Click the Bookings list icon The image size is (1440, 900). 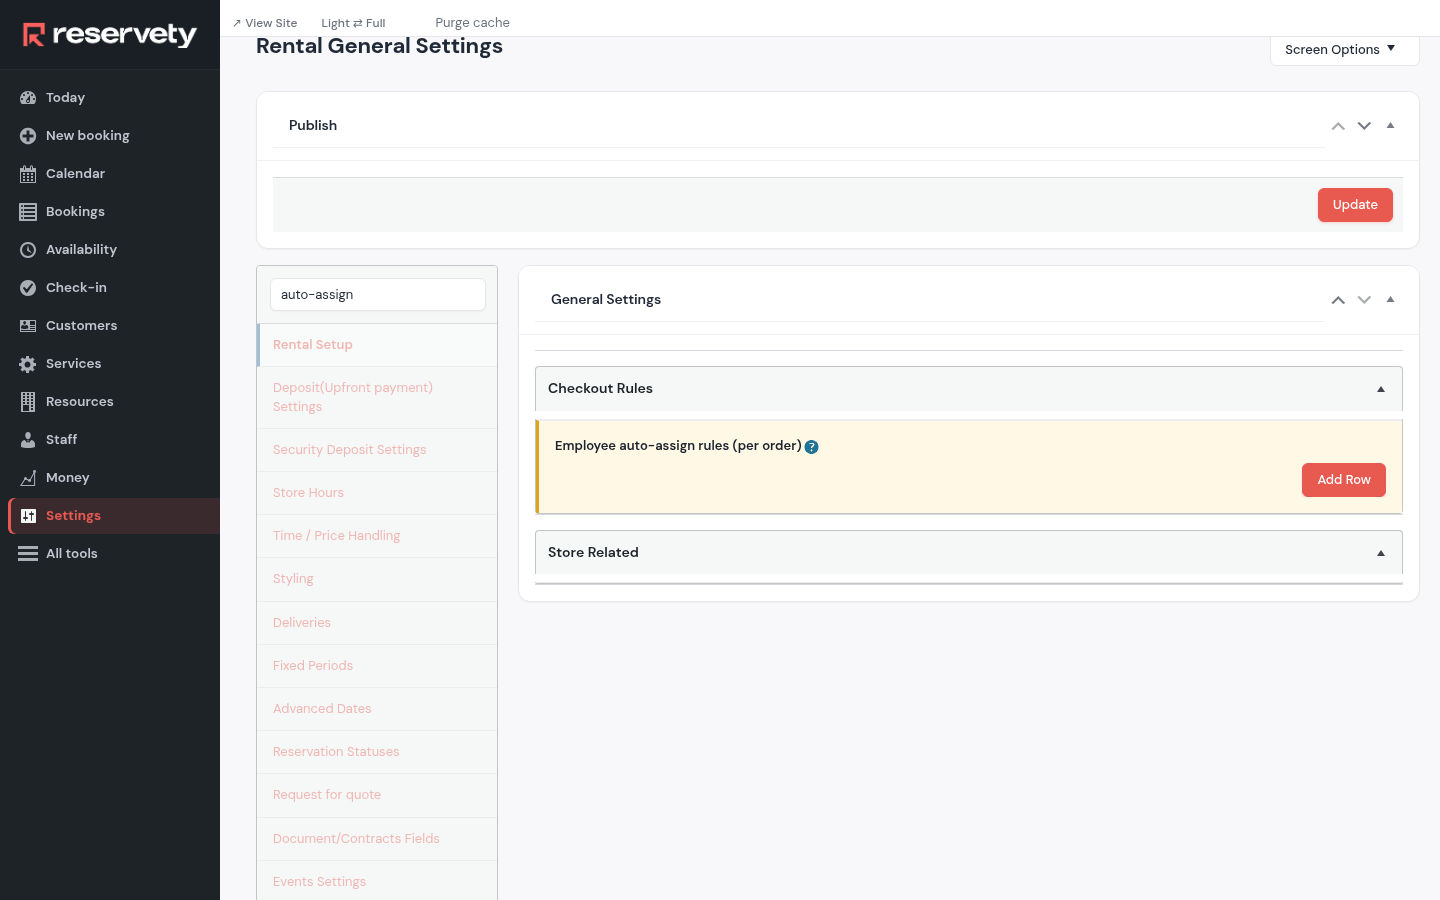[28, 212]
